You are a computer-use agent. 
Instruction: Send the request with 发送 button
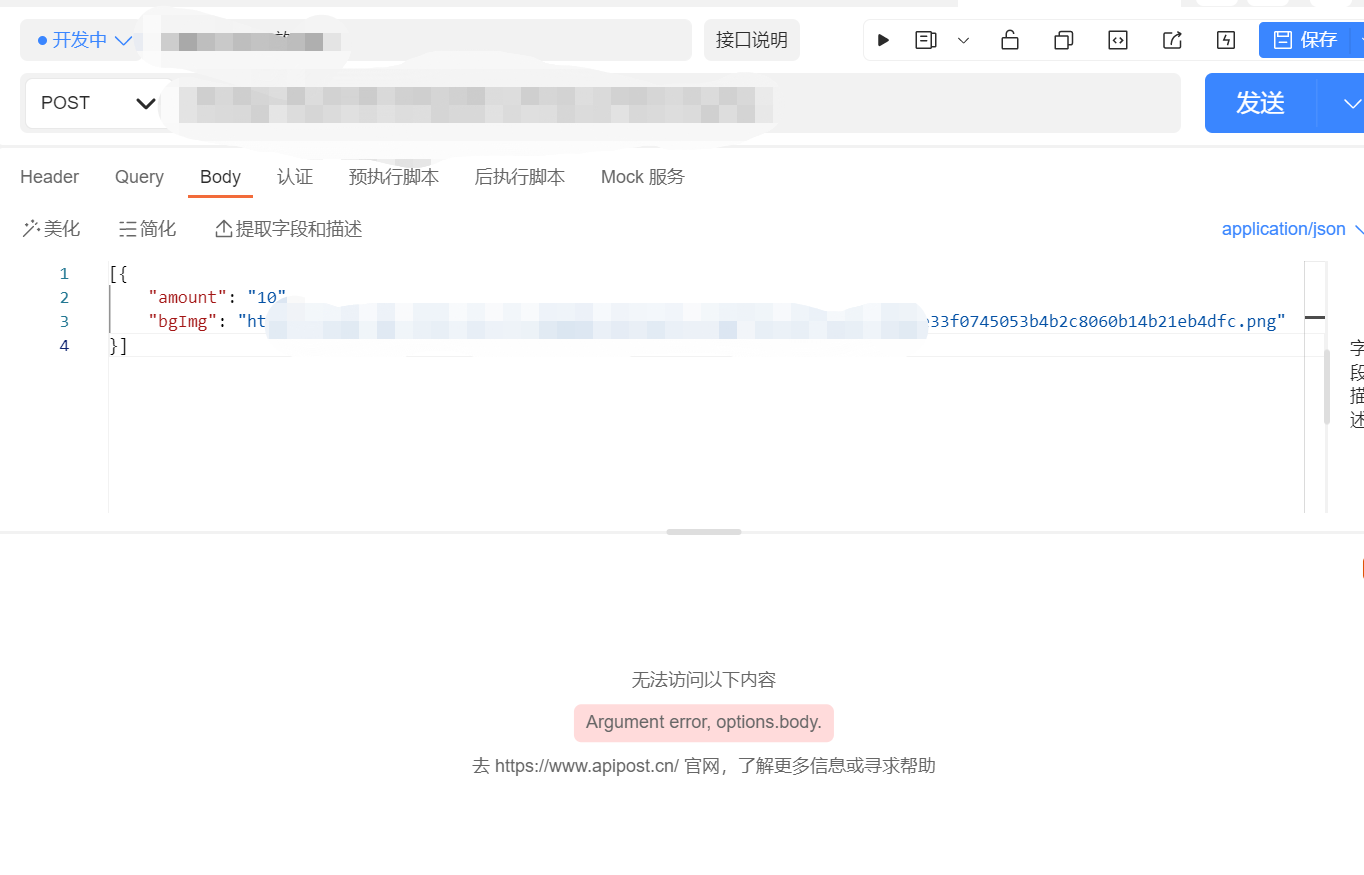[x=1260, y=103]
